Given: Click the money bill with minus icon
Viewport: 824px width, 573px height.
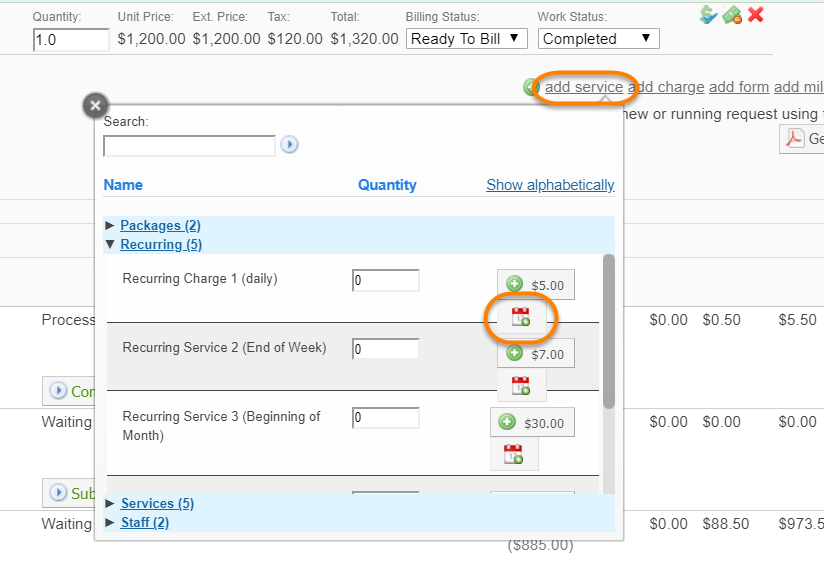Looking at the screenshot, I should point(732,14).
